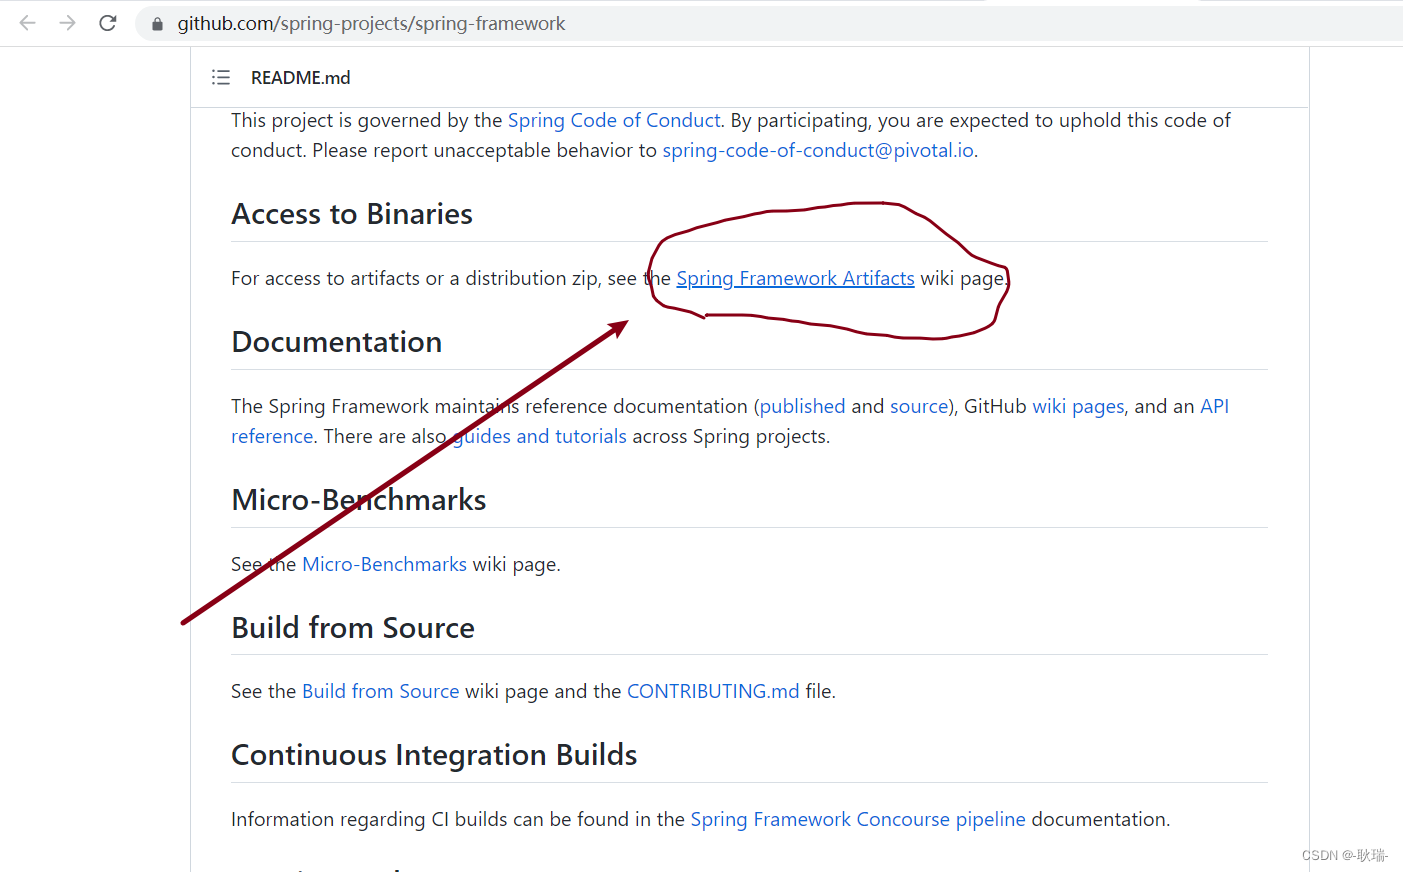Click the Micro-Benchmarks heading

(359, 500)
